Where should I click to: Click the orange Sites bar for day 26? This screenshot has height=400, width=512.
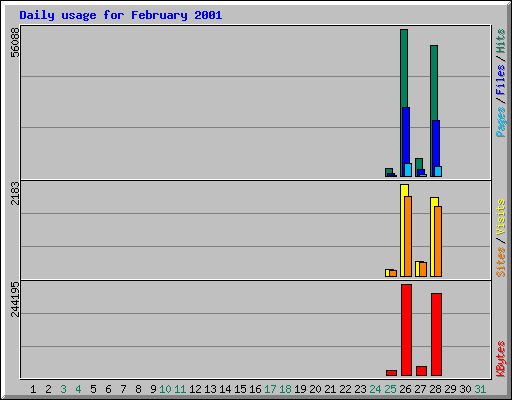[408, 236]
